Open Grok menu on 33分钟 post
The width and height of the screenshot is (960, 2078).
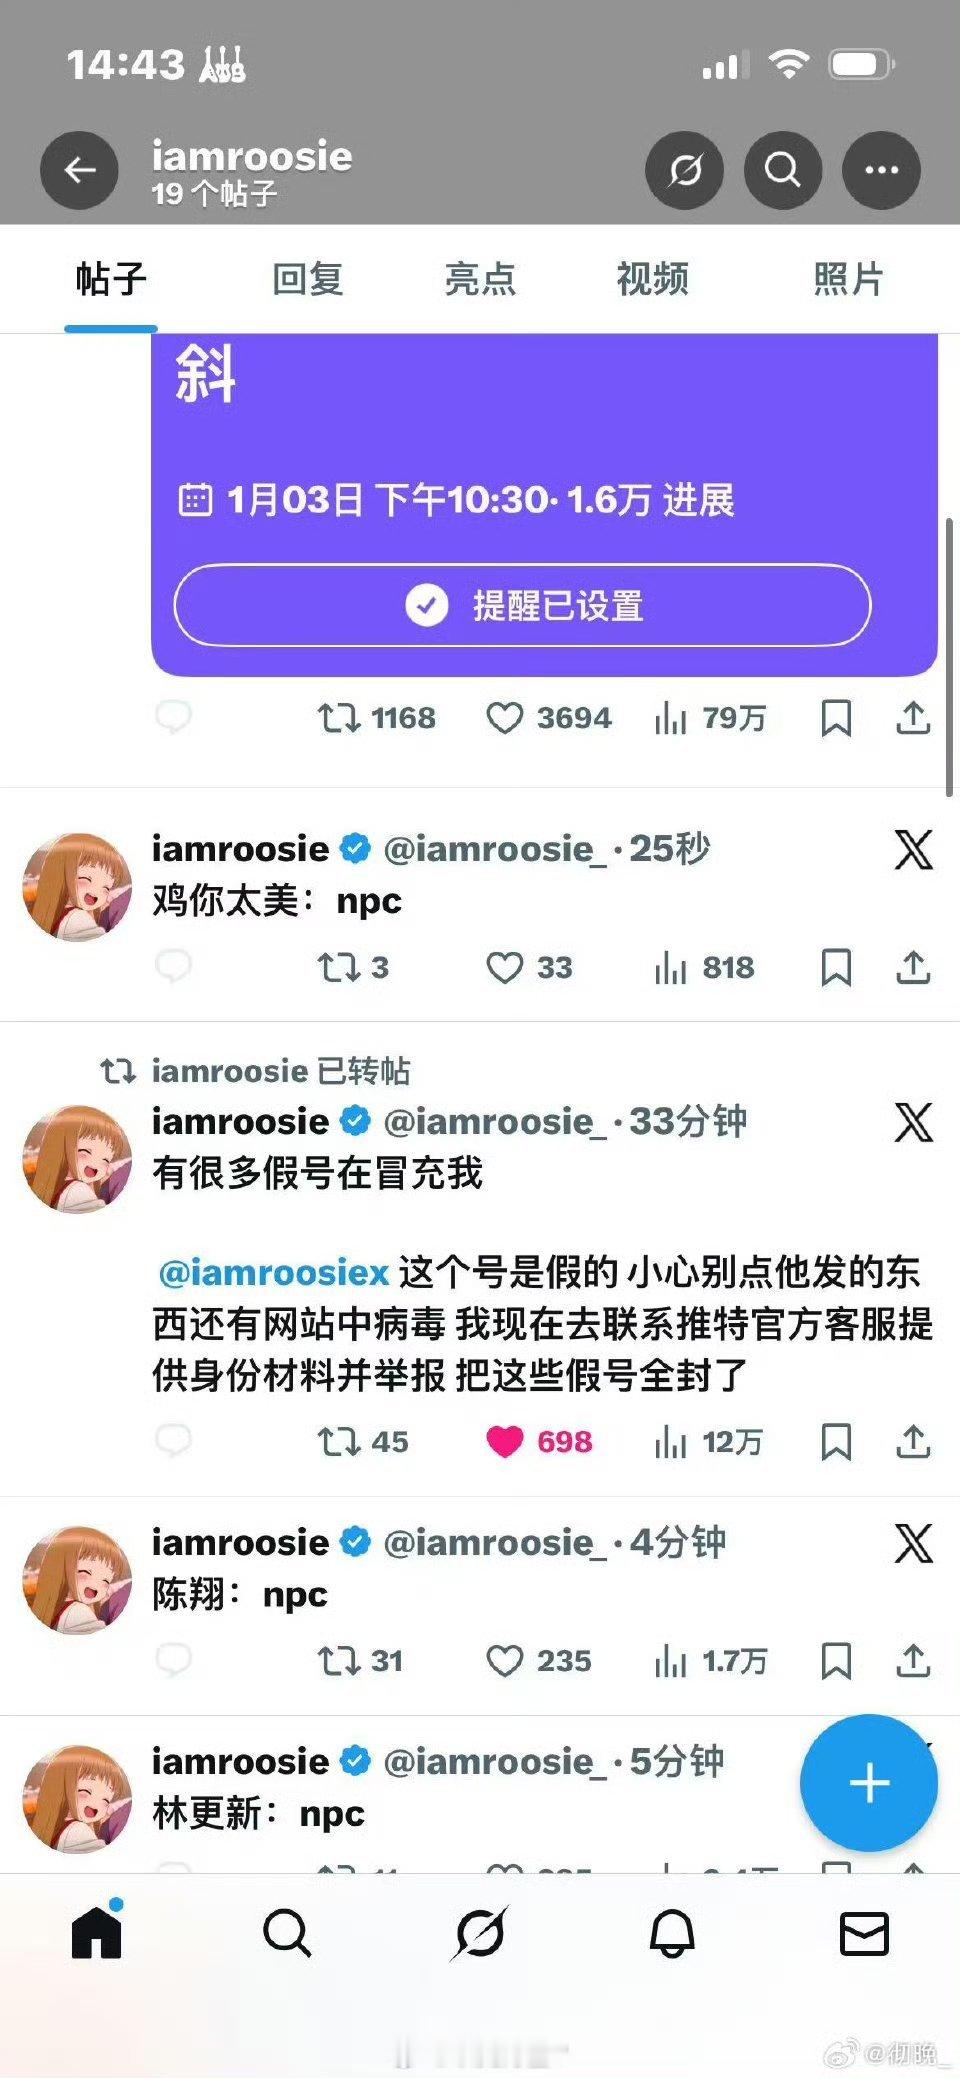pyautogui.click(x=913, y=1122)
